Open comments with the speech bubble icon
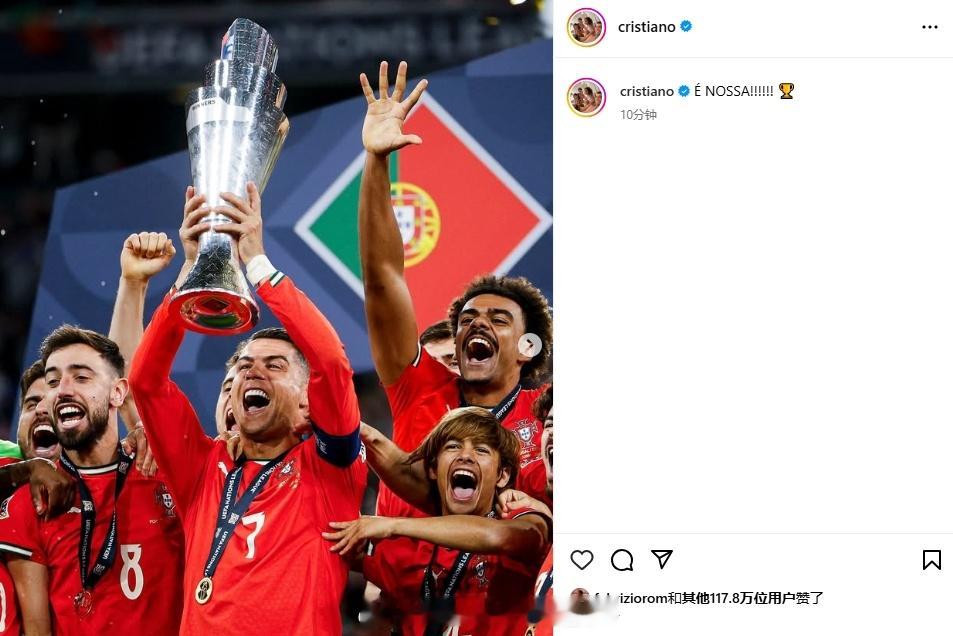This screenshot has height=636, width=953. point(622,559)
